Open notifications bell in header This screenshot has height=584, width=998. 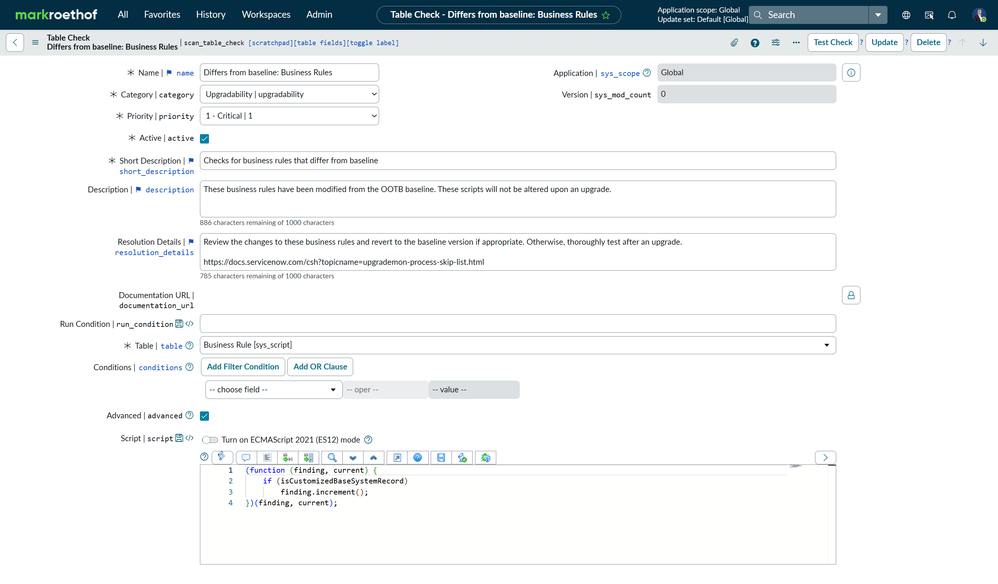pyautogui.click(x=951, y=15)
